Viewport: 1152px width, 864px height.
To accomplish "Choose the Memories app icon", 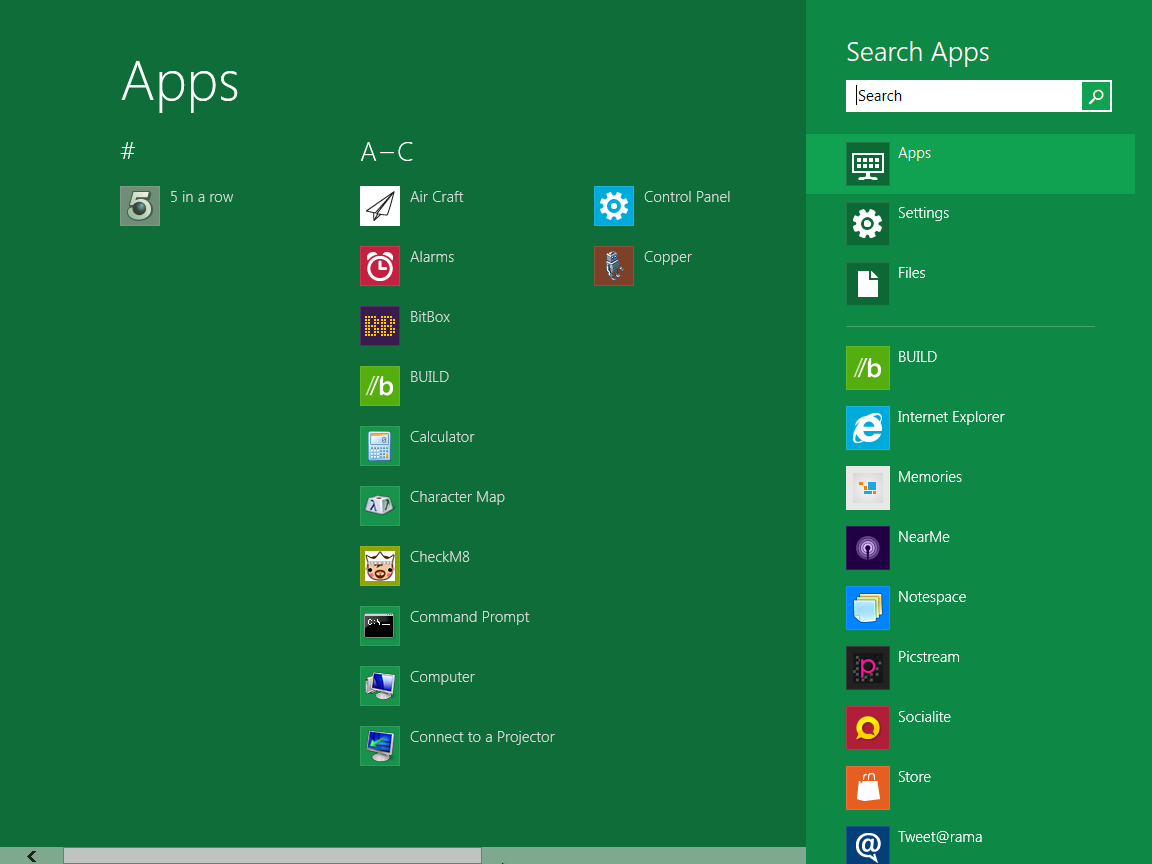I will pos(868,488).
